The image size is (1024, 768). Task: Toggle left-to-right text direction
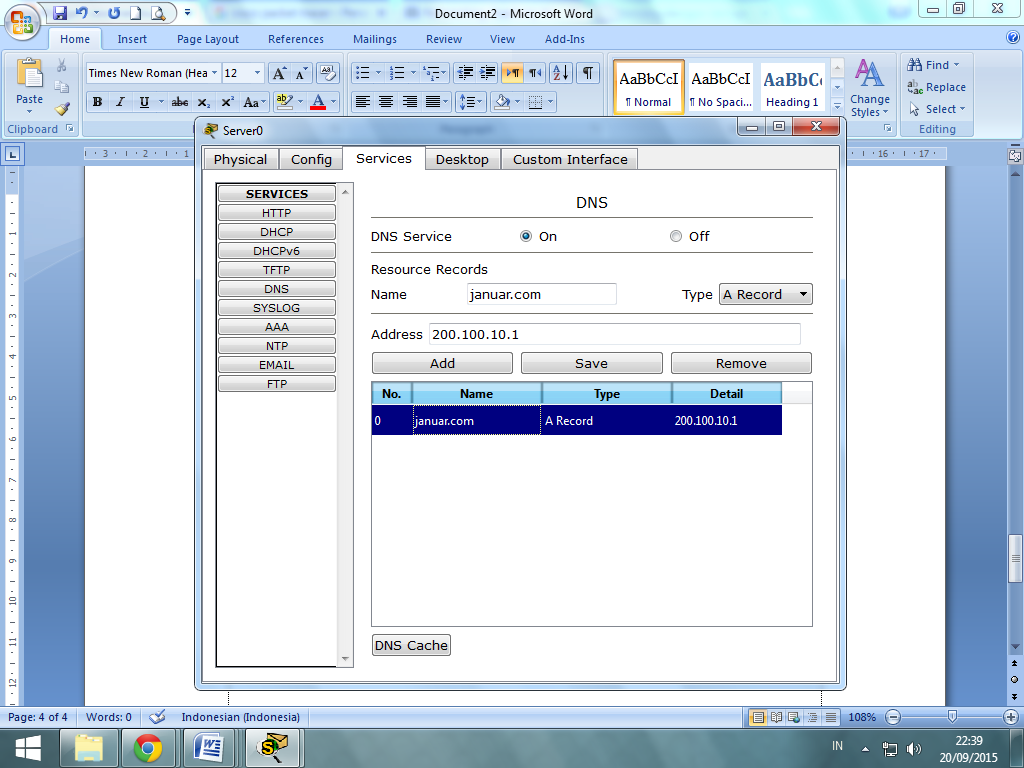pos(513,73)
